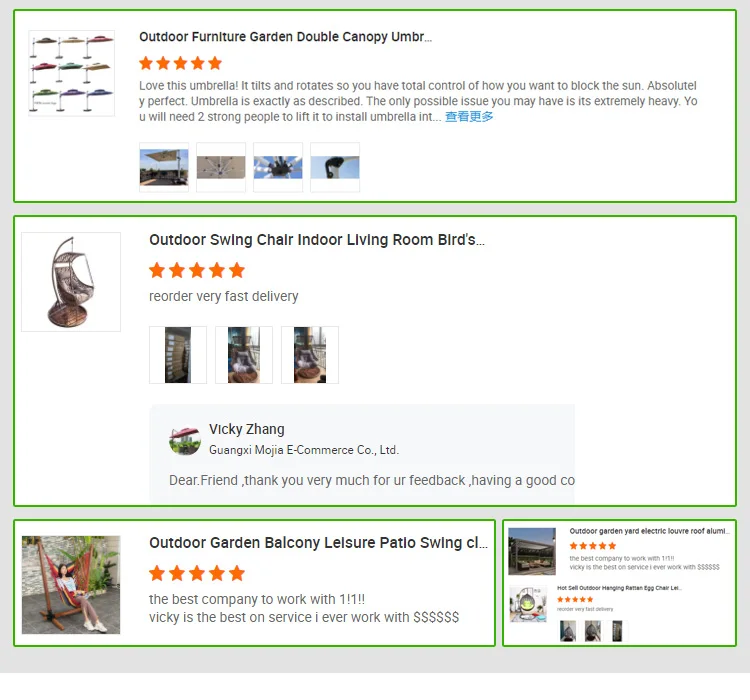Image resolution: width=750 pixels, height=700 pixels.
Task: Open the umbrella crank handle photo
Action: (x=335, y=167)
